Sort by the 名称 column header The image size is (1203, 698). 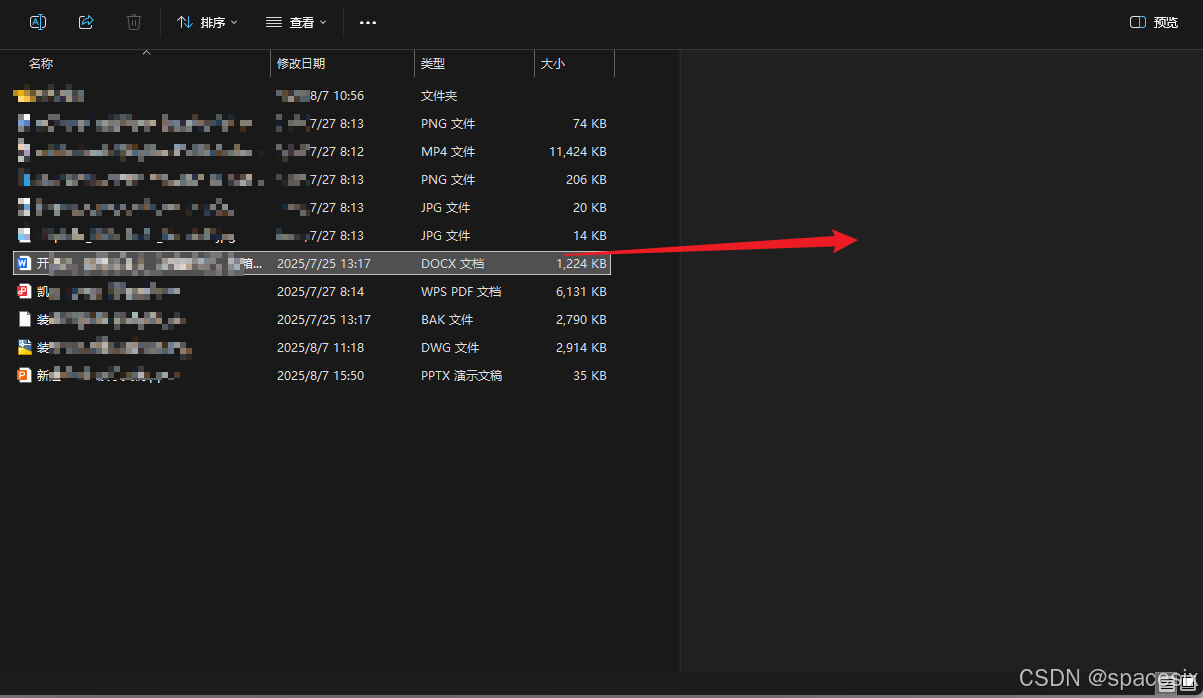pos(41,63)
